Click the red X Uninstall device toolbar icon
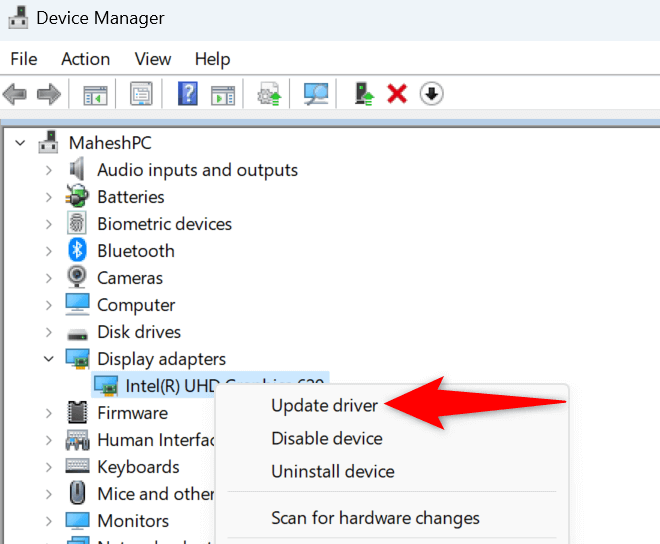 point(397,93)
